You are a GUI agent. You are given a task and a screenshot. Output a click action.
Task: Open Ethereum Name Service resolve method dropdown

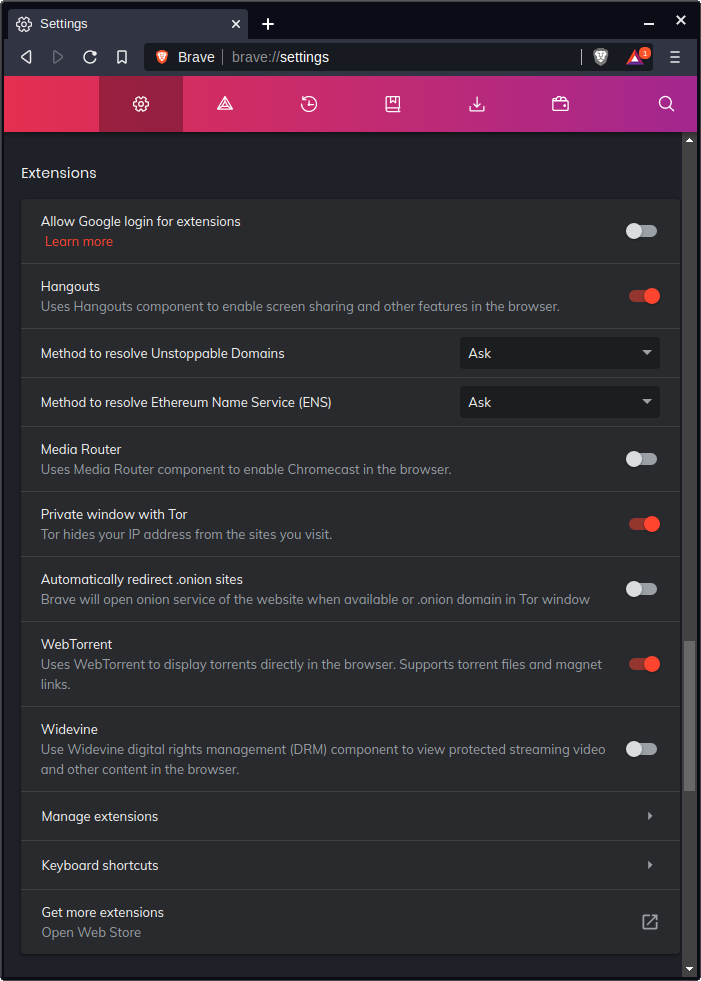pyautogui.click(x=559, y=402)
